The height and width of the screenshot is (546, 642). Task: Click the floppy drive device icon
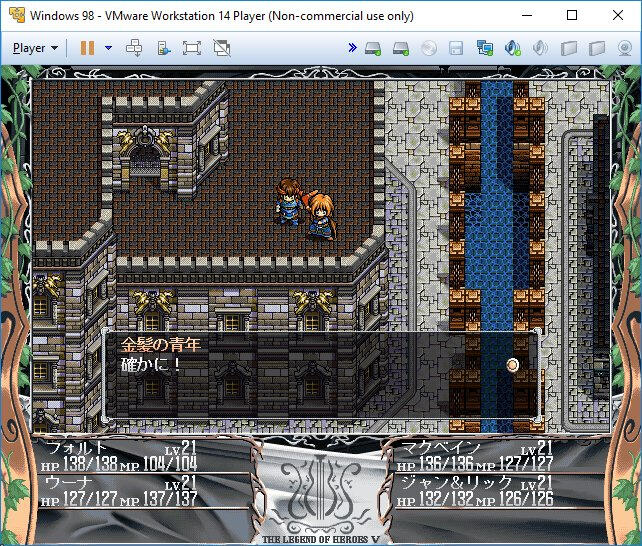(x=456, y=48)
